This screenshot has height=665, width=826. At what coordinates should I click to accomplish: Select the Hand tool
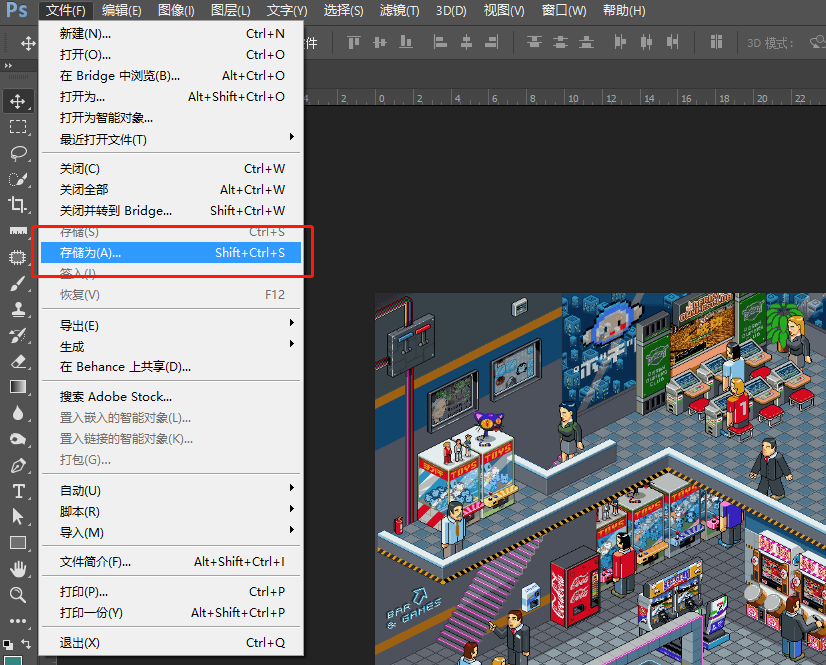pyautogui.click(x=18, y=569)
